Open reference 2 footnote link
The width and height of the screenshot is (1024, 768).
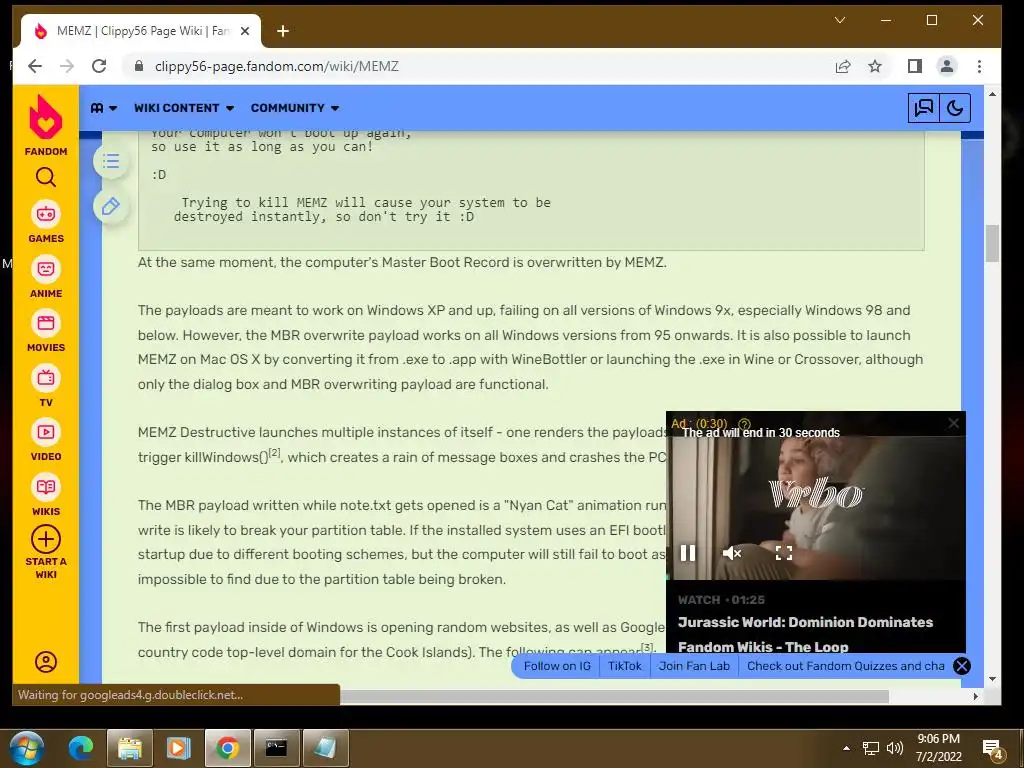pyautogui.click(x=274, y=452)
